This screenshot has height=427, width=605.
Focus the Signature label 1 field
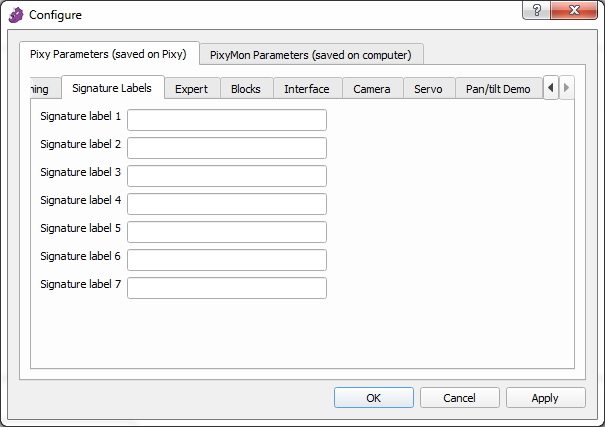tap(227, 120)
